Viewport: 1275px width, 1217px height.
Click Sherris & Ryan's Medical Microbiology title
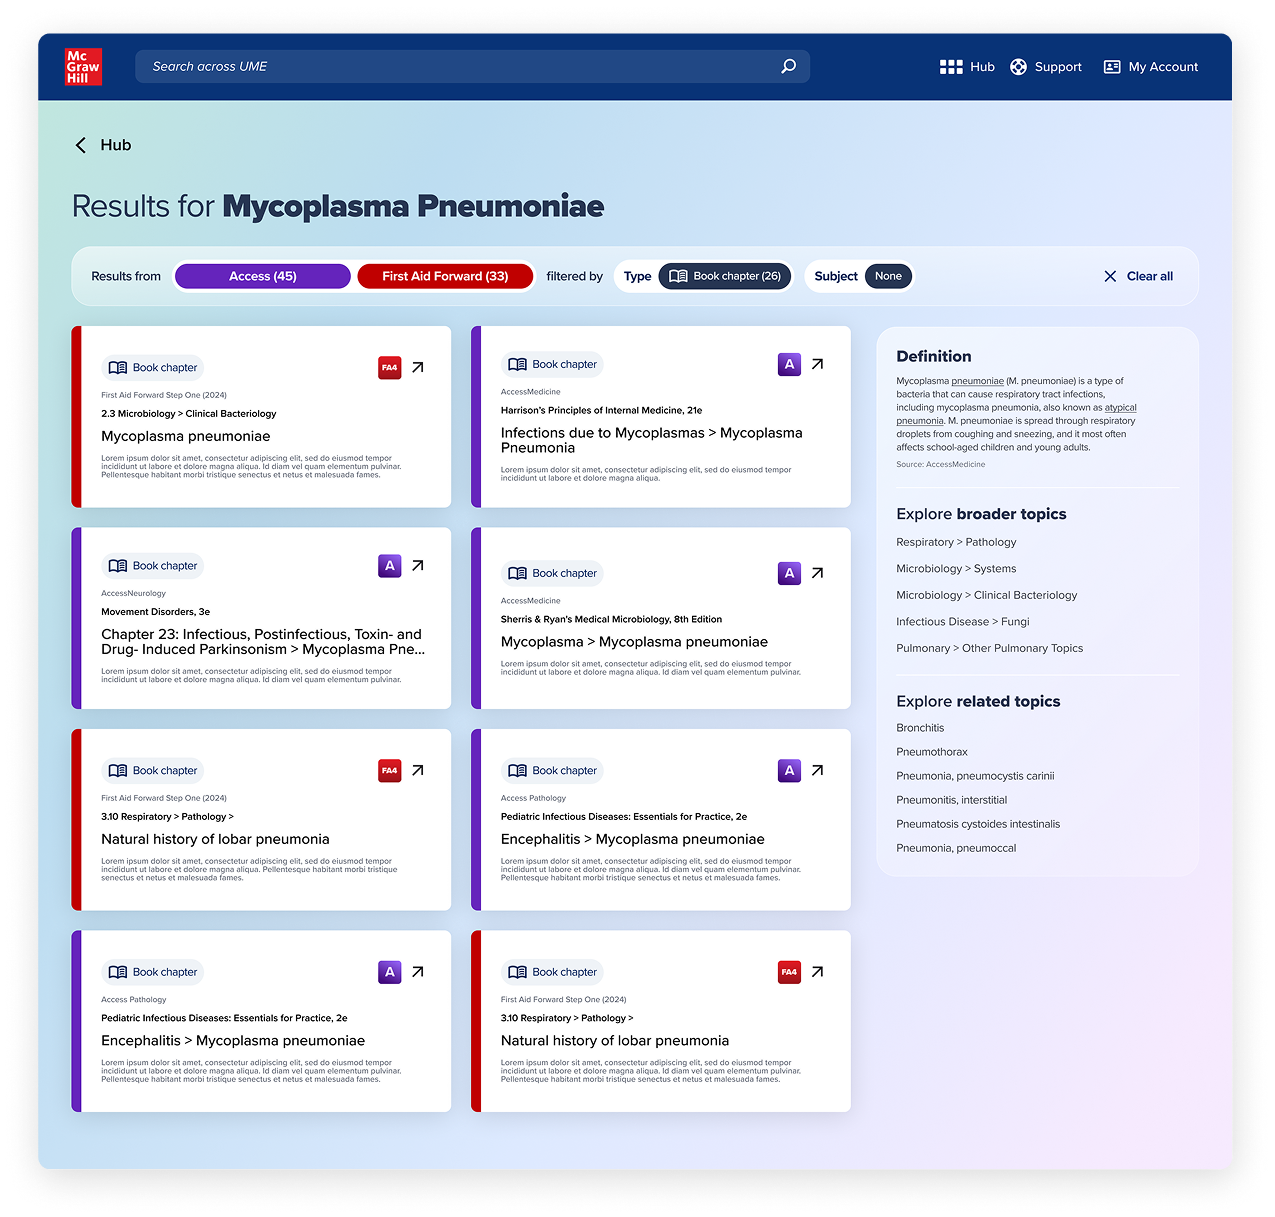point(611,619)
